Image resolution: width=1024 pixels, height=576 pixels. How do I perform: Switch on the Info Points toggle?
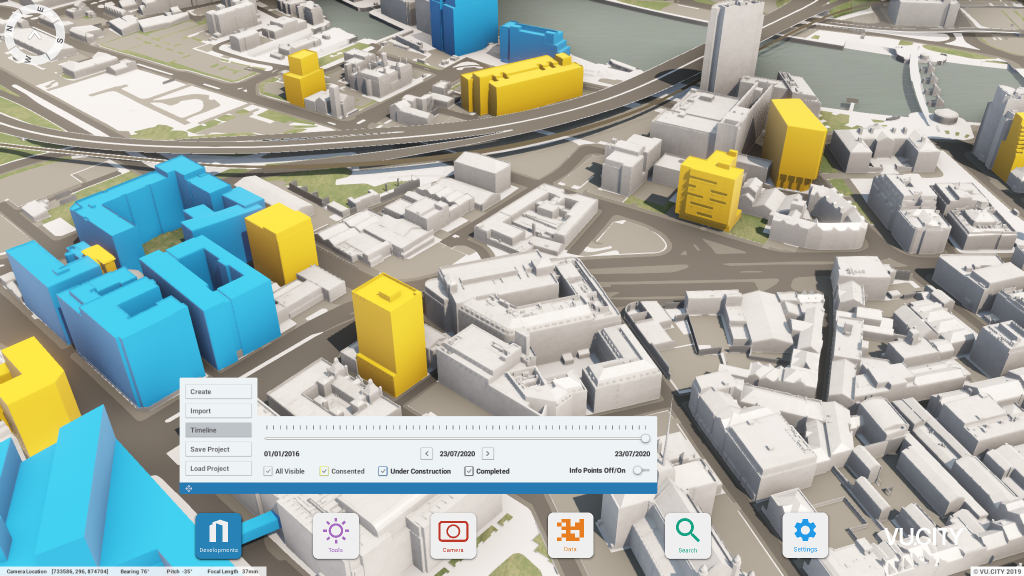point(640,470)
